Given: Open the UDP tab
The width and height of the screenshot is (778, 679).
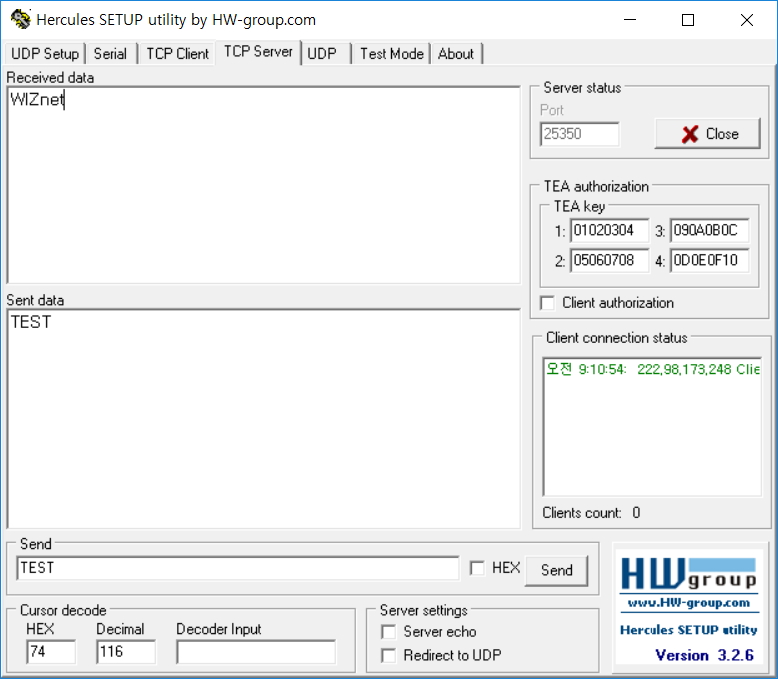Looking at the screenshot, I should 325,54.
